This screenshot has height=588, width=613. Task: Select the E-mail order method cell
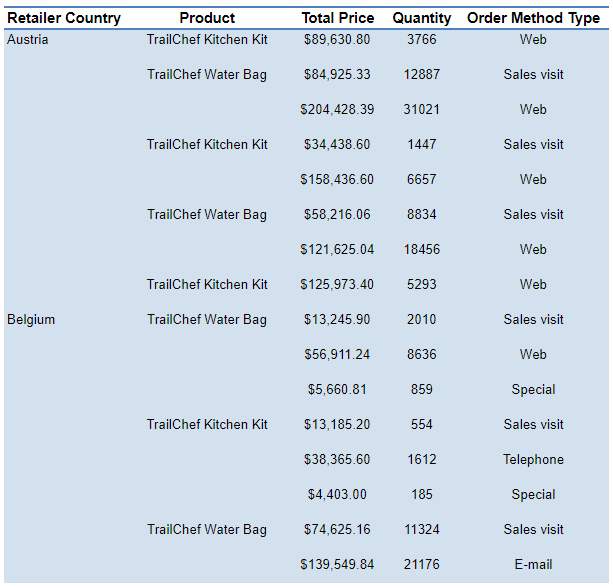click(x=533, y=565)
